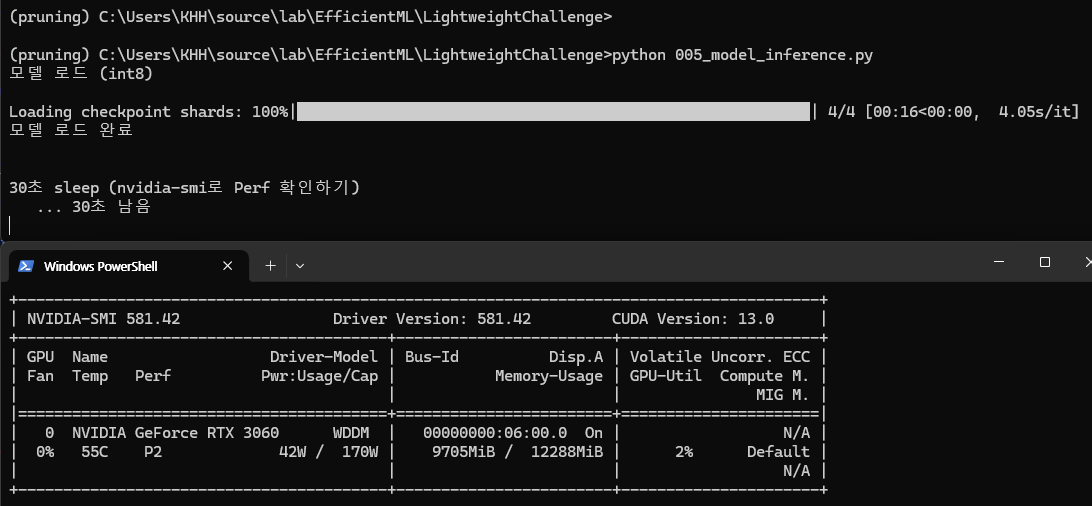The width and height of the screenshot is (1092, 506).
Task: Select the Windows PowerShell tab title
Action: 100,267
